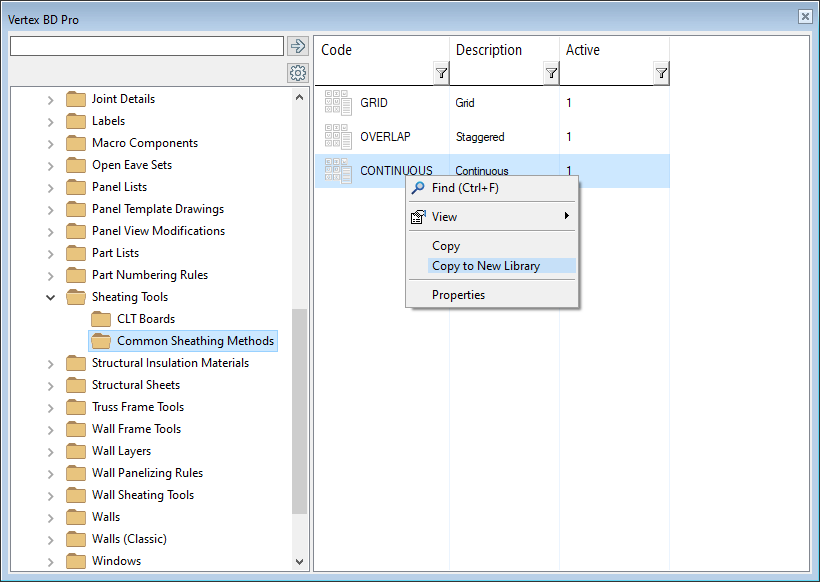
Task: Select the Windows folder in tree
Action: [x=116, y=561]
